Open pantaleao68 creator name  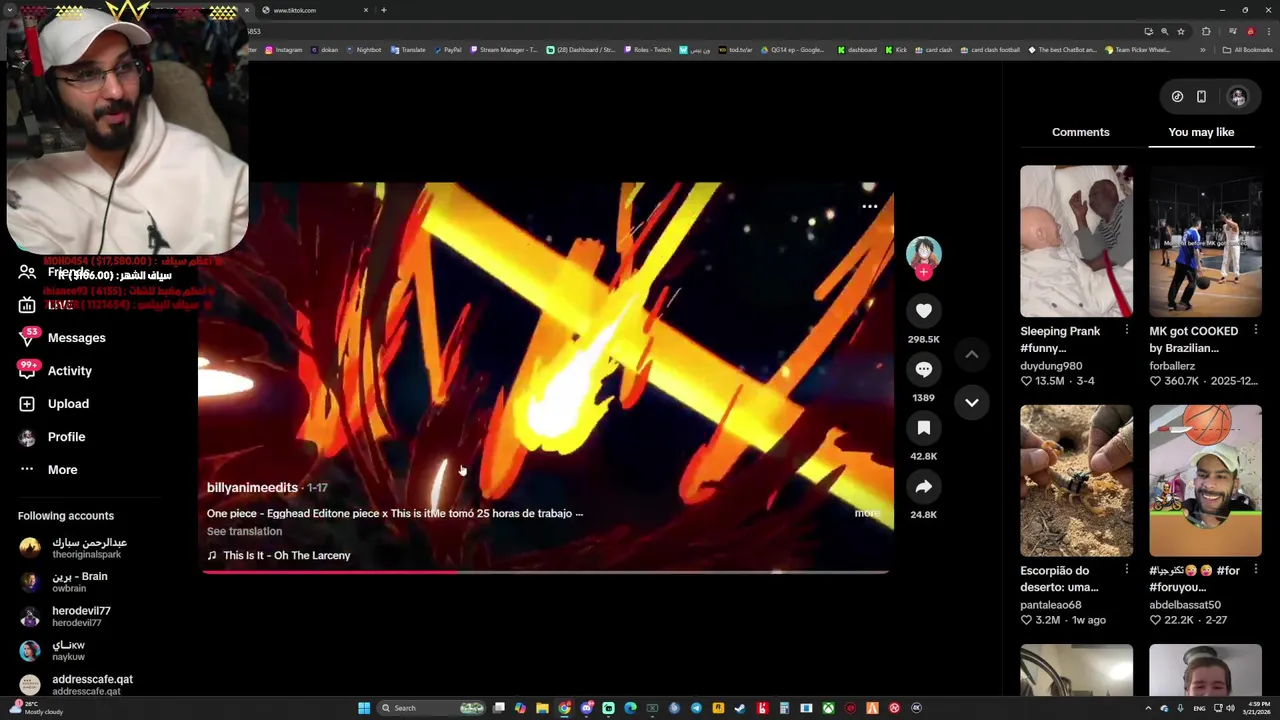pyautogui.click(x=1051, y=605)
